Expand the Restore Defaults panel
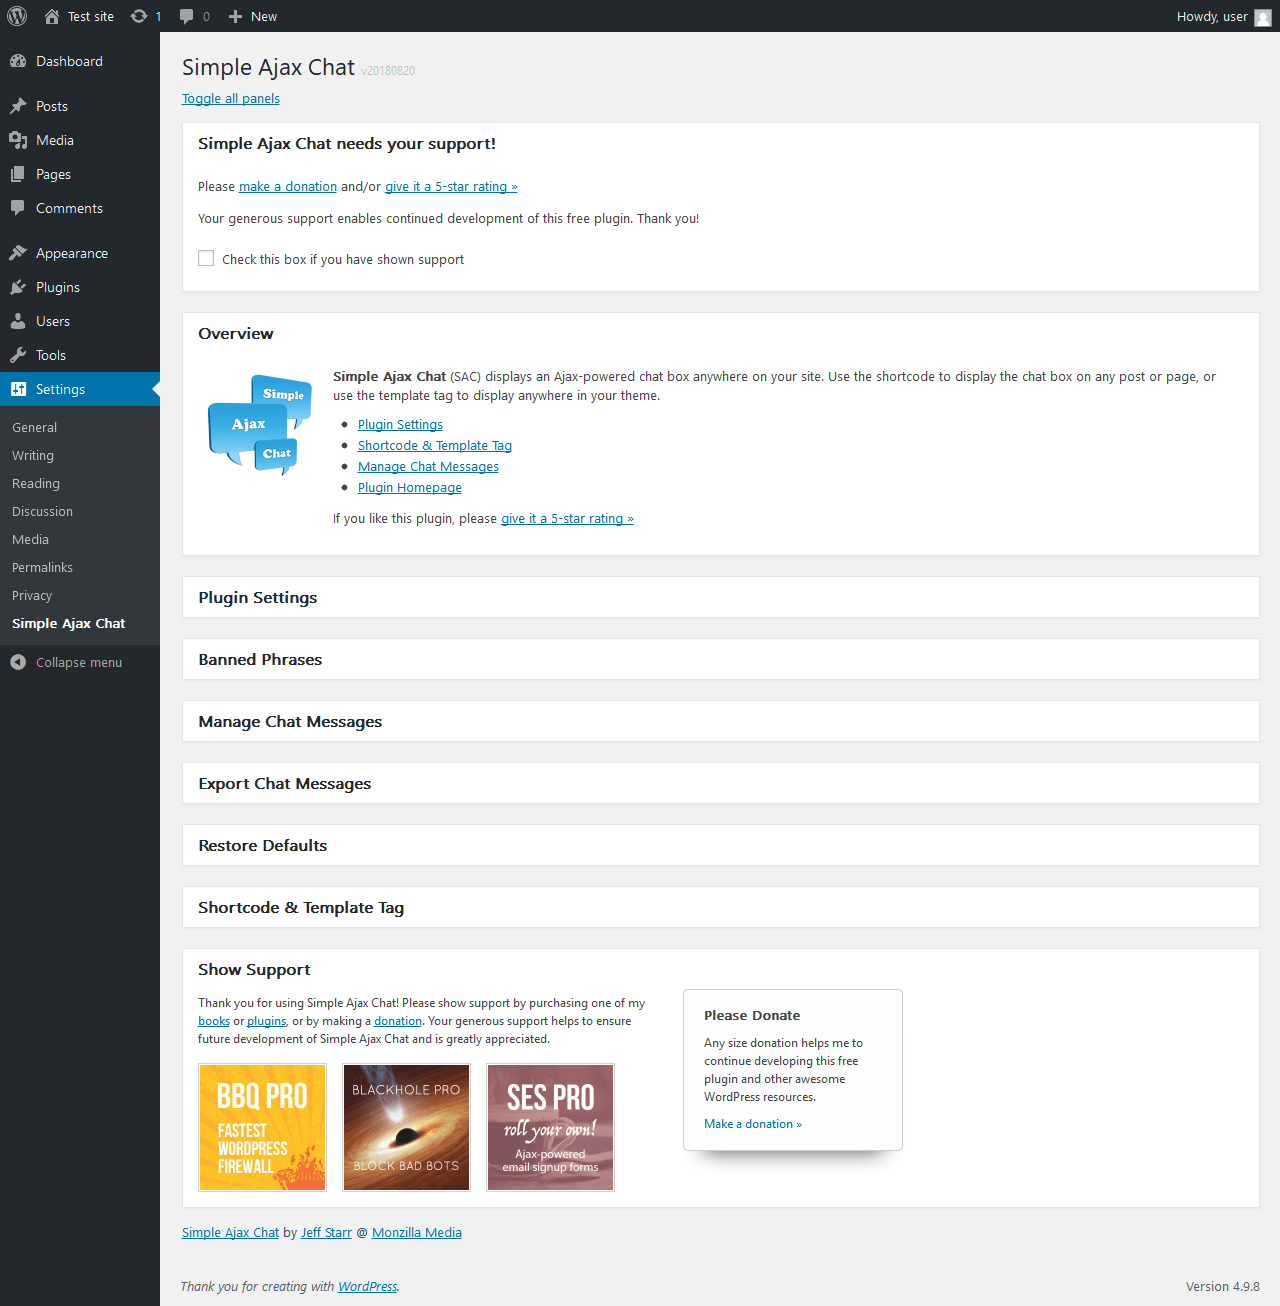This screenshot has width=1280, height=1306. click(x=720, y=845)
